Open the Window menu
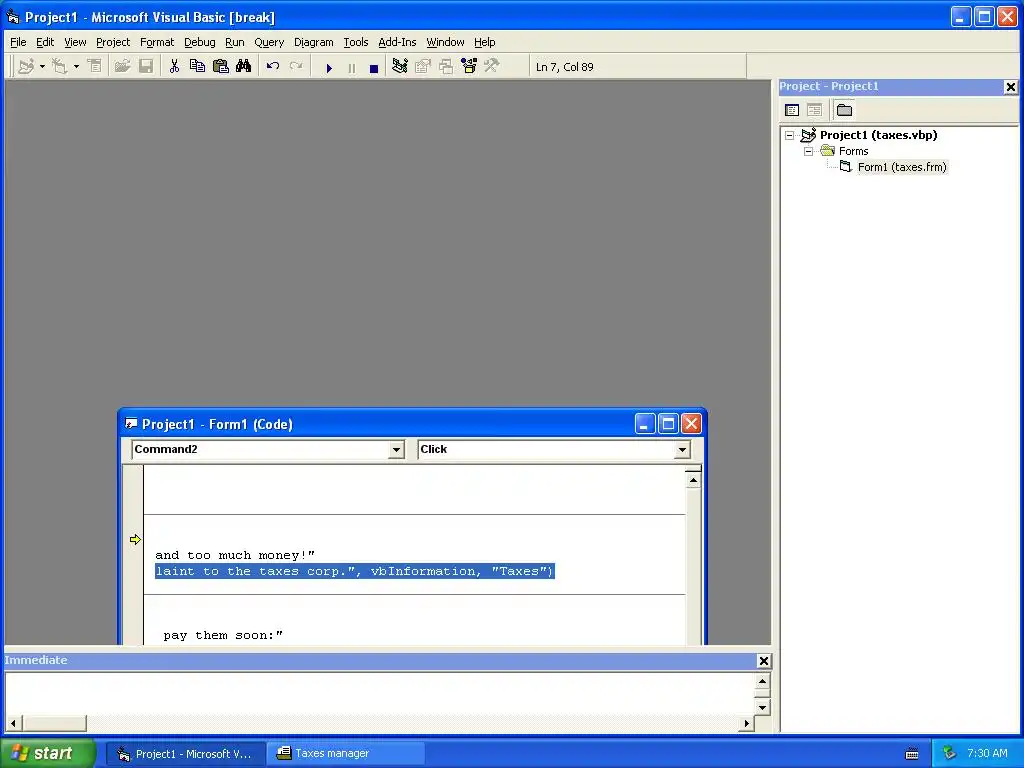 point(445,42)
